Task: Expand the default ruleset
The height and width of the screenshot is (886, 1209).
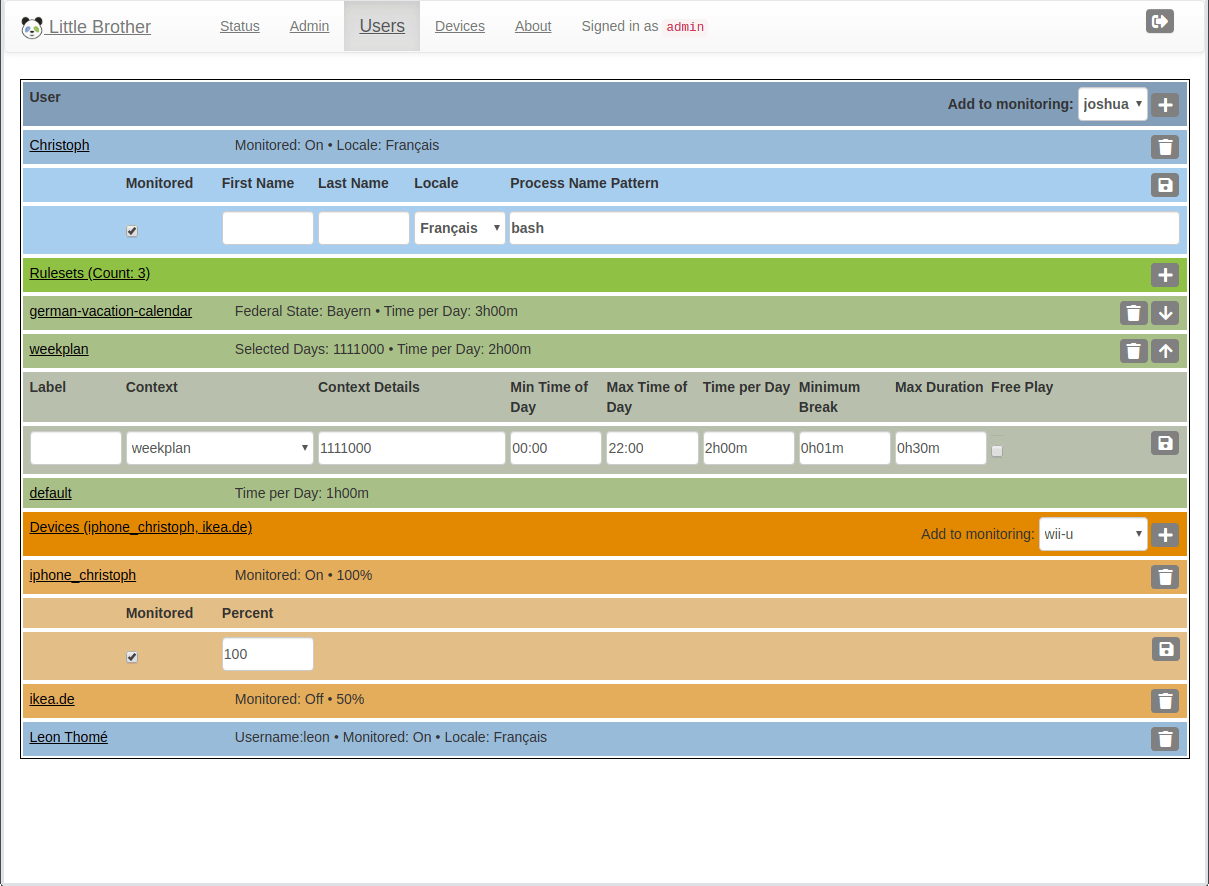Action: [x=50, y=493]
